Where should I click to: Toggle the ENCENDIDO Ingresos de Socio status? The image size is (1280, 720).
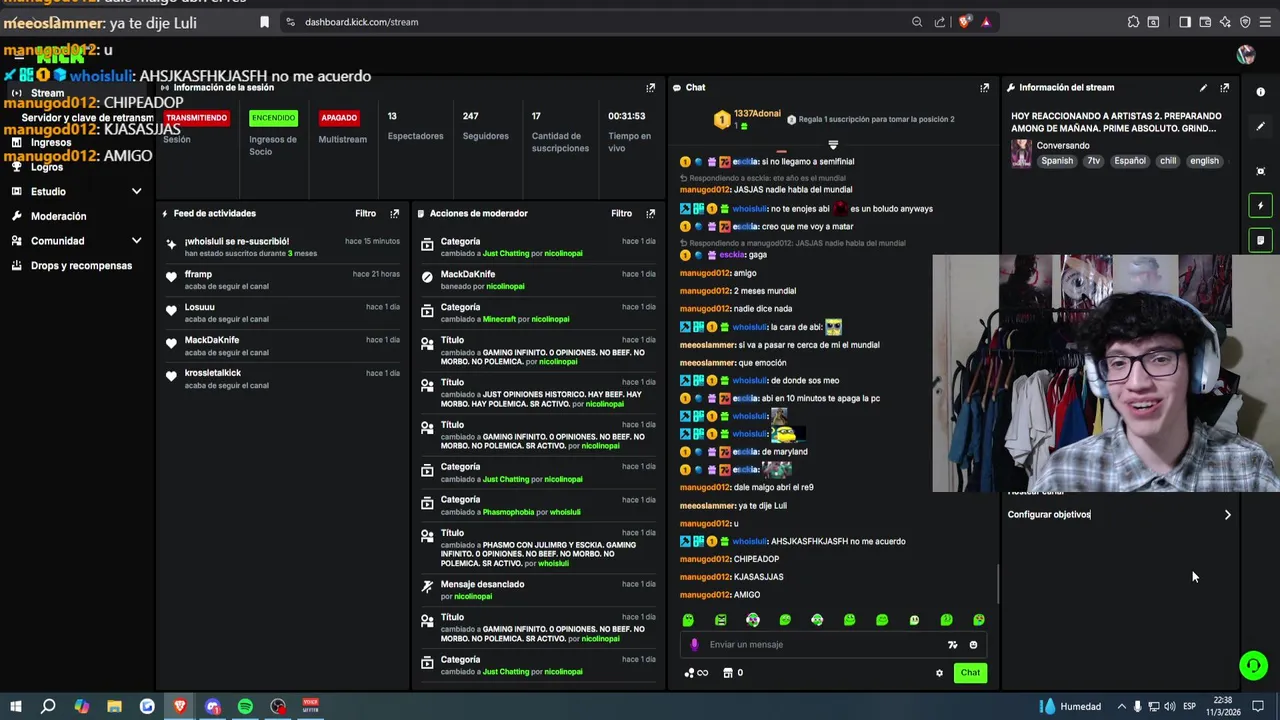(x=273, y=118)
